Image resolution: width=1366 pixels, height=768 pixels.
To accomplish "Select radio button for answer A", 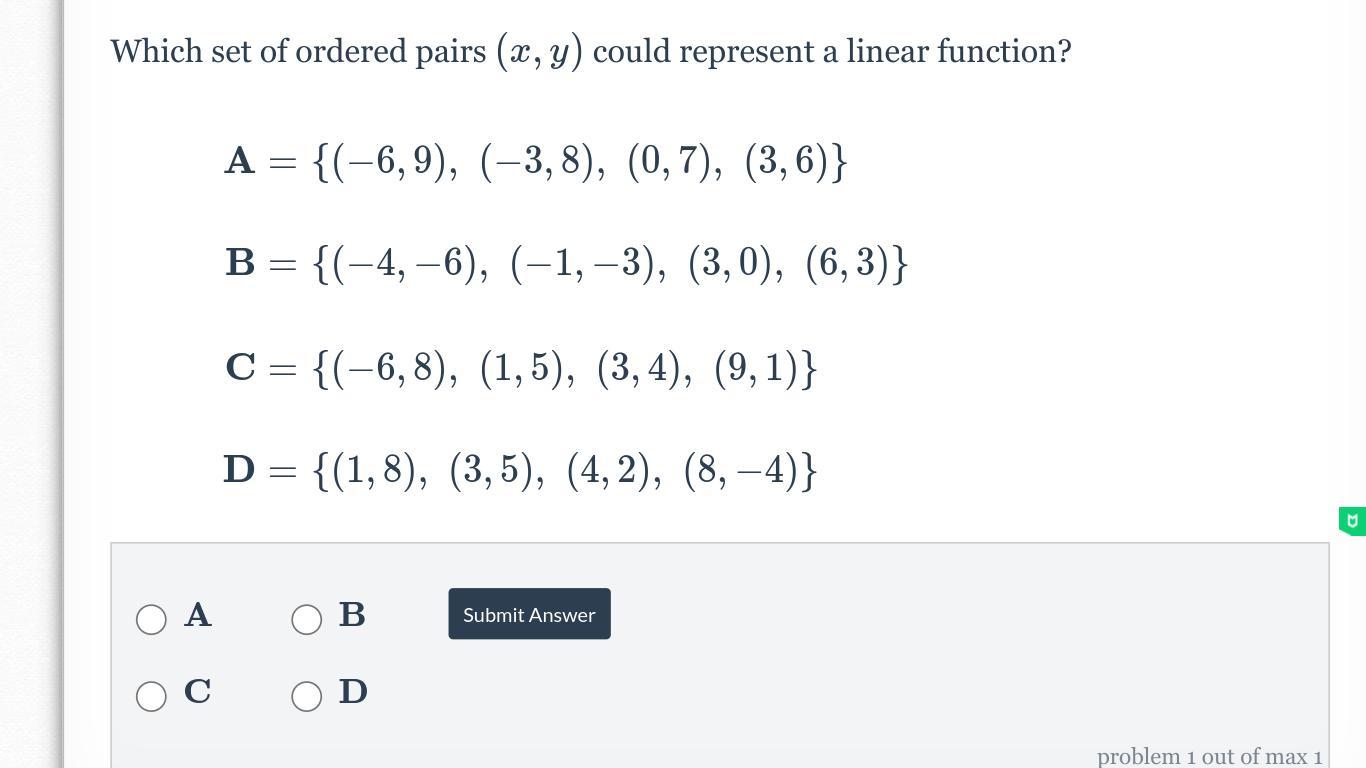I will [151, 619].
